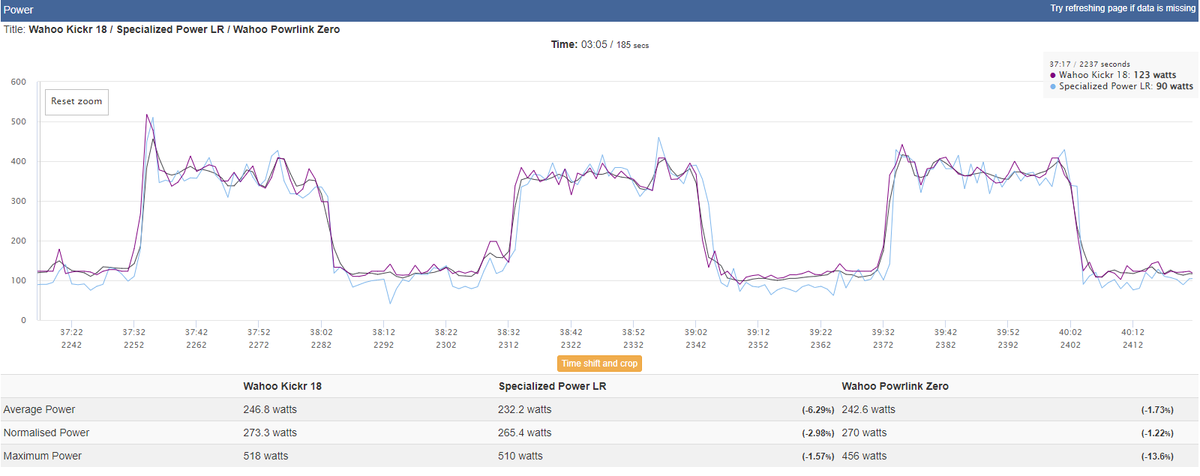Click the 39:32 time axis label

point(883,331)
